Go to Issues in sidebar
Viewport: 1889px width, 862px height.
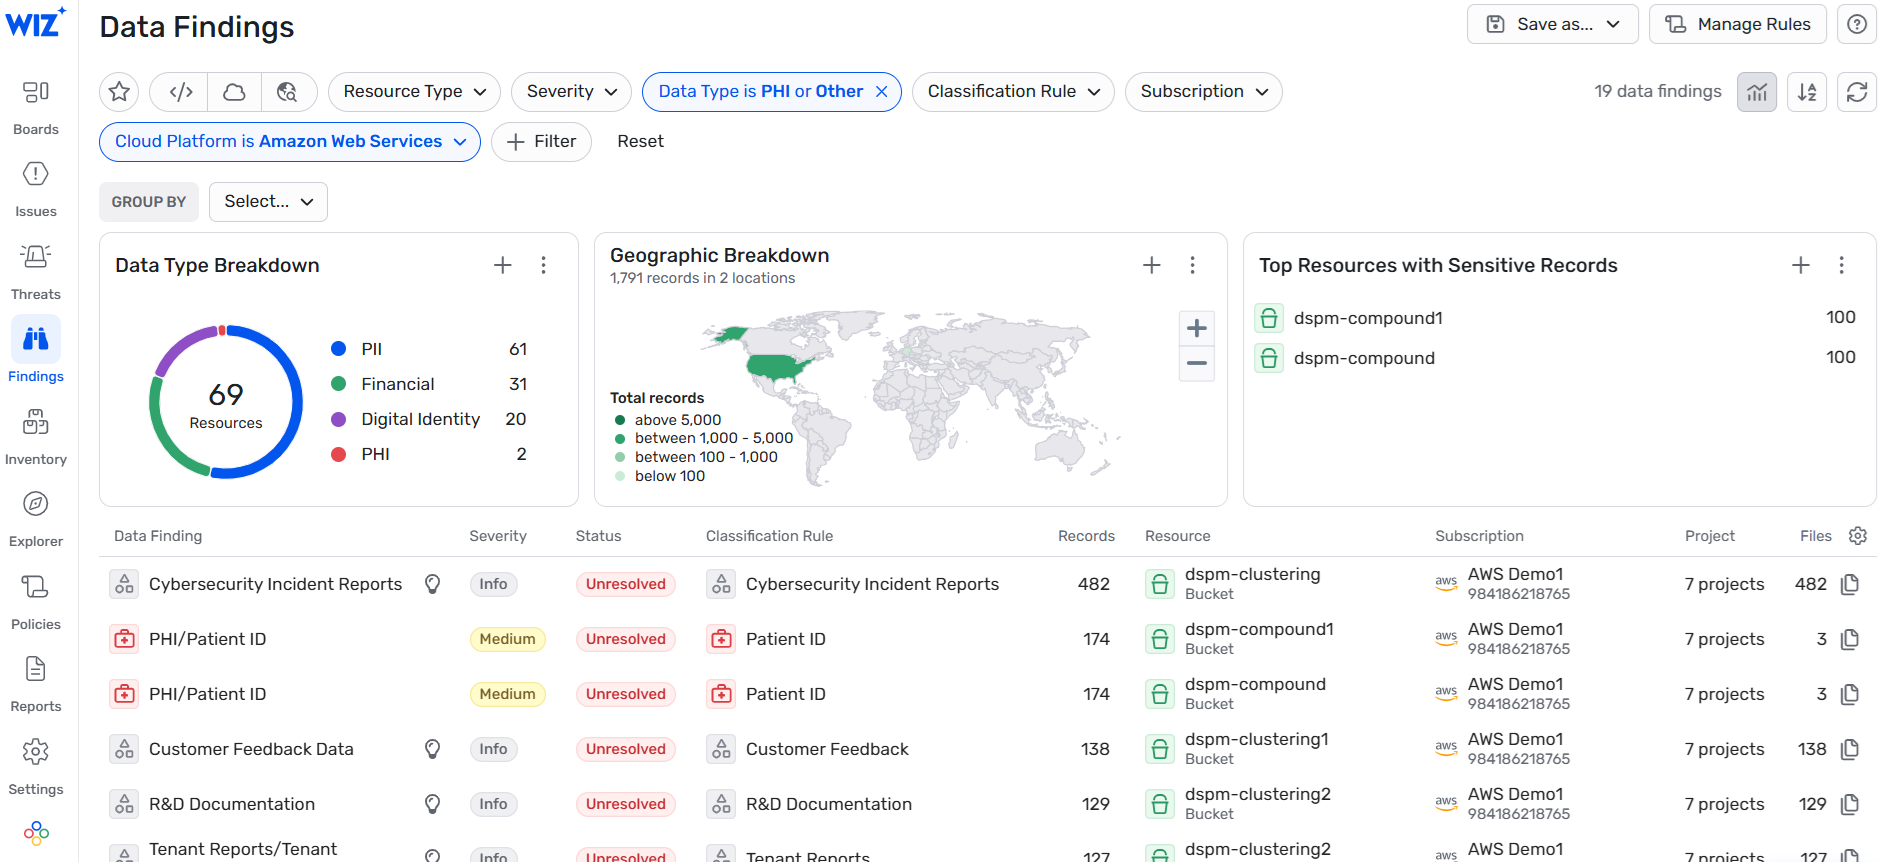36,188
